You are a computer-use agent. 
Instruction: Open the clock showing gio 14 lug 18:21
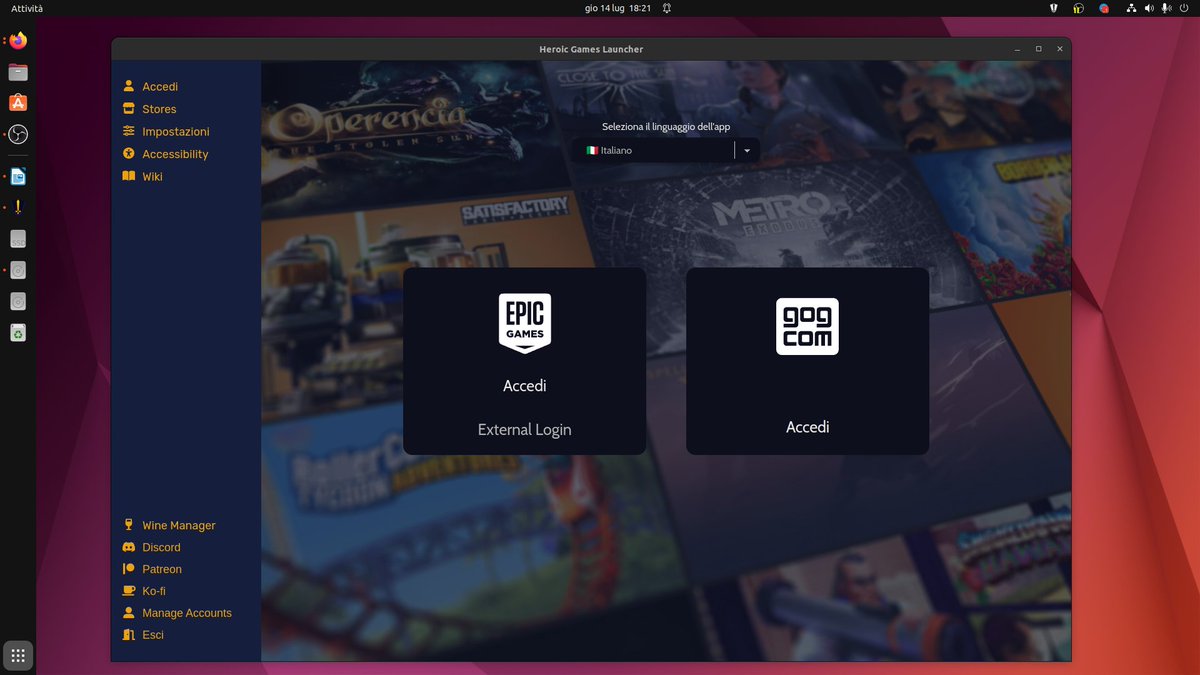coord(618,8)
